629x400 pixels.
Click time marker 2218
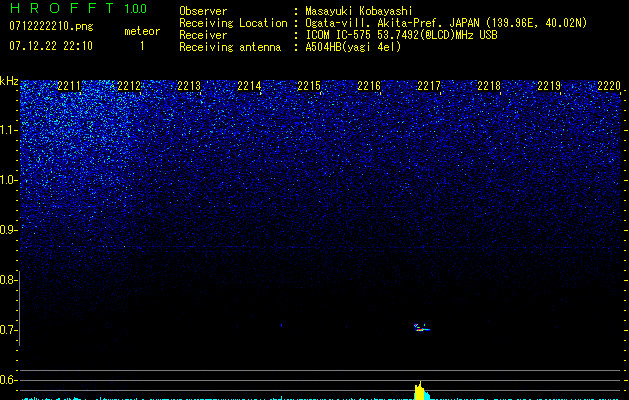489,86
